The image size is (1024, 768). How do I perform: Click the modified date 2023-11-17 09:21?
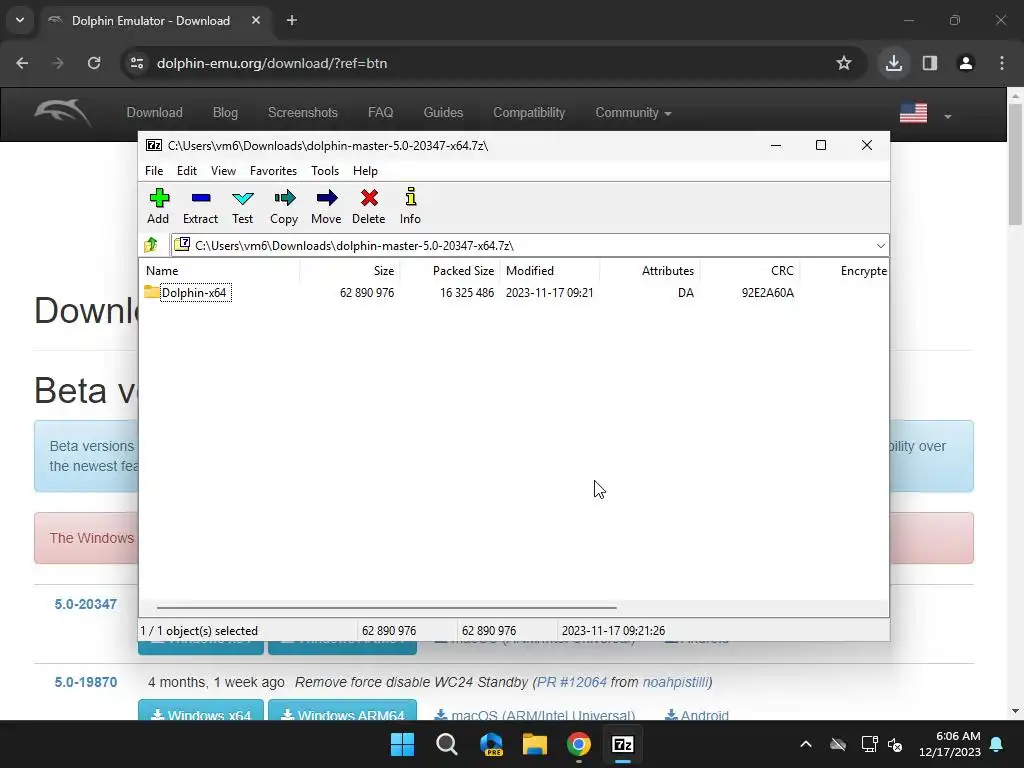click(549, 293)
